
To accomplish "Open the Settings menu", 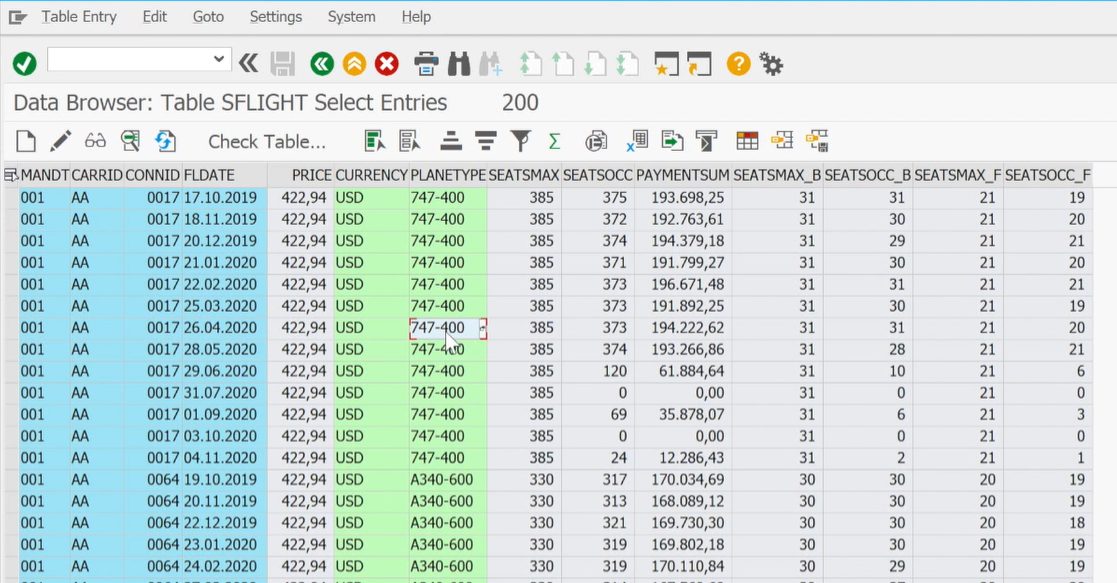I will 275,17.
